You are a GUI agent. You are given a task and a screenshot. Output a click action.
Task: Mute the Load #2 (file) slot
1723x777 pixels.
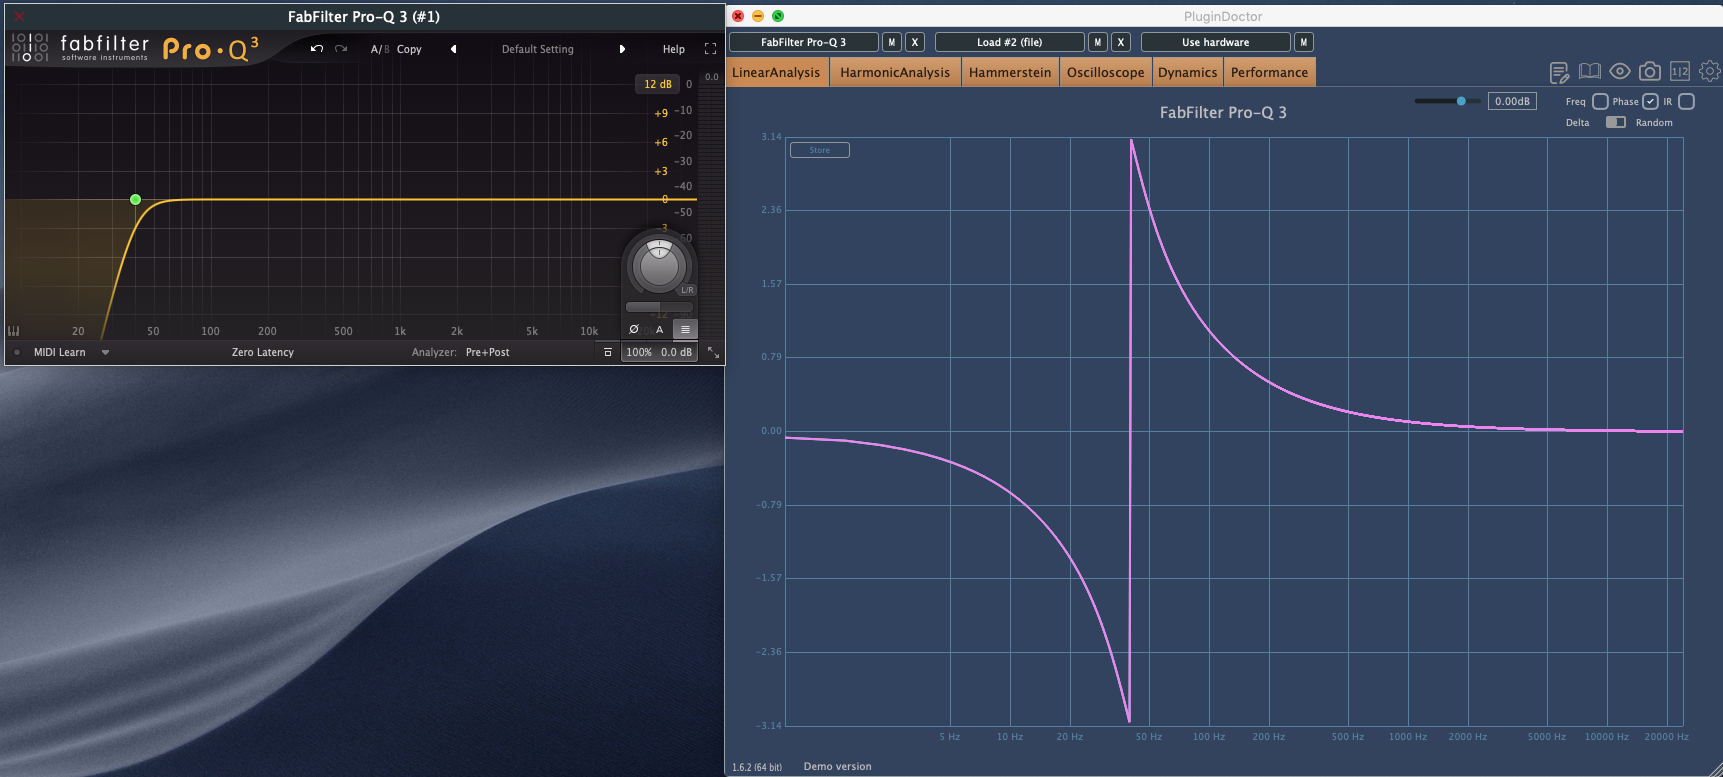1098,42
